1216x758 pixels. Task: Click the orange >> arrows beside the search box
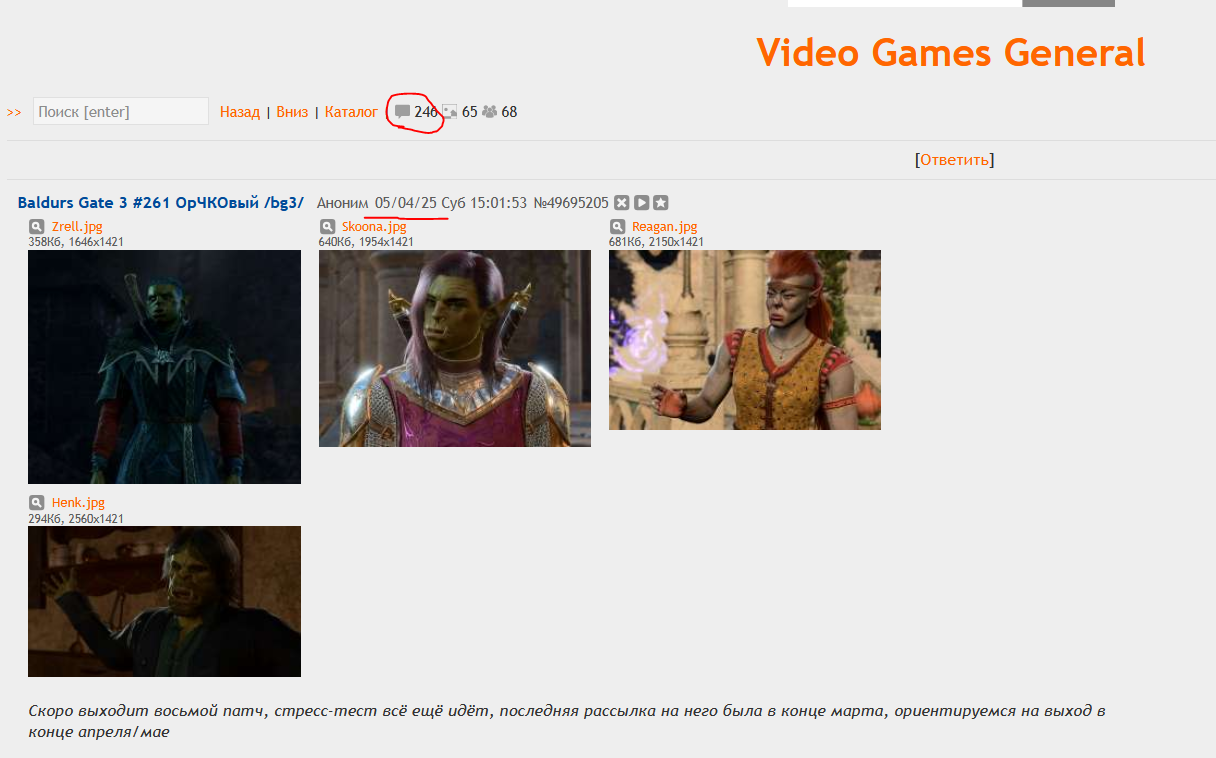[x=14, y=112]
